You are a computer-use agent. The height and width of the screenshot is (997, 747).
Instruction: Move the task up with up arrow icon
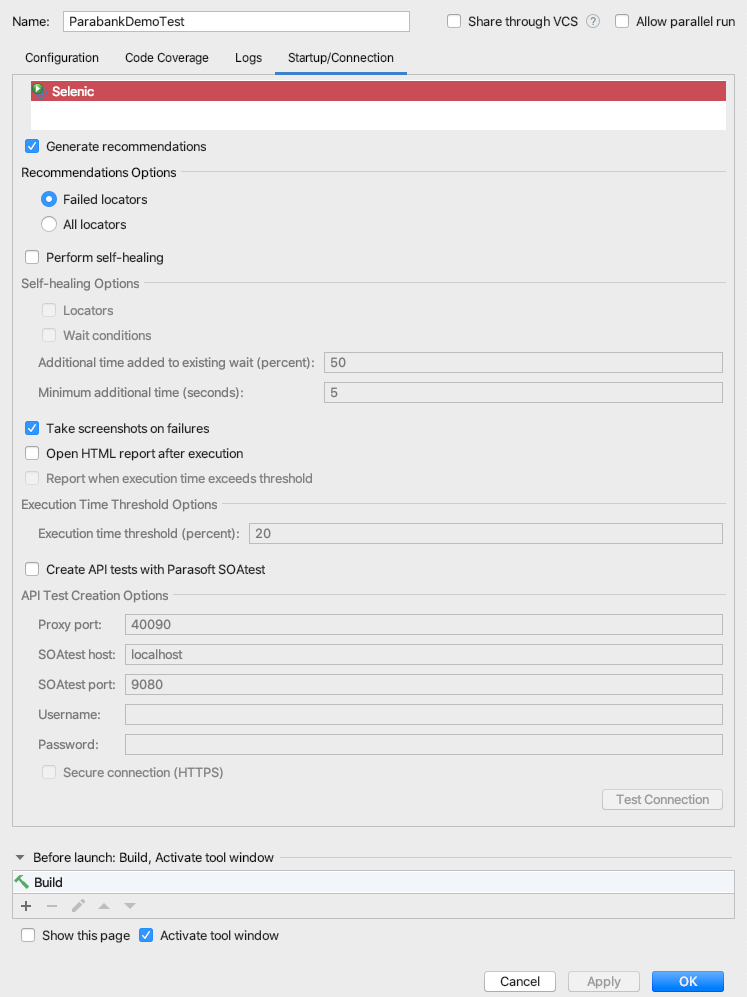click(x=104, y=906)
